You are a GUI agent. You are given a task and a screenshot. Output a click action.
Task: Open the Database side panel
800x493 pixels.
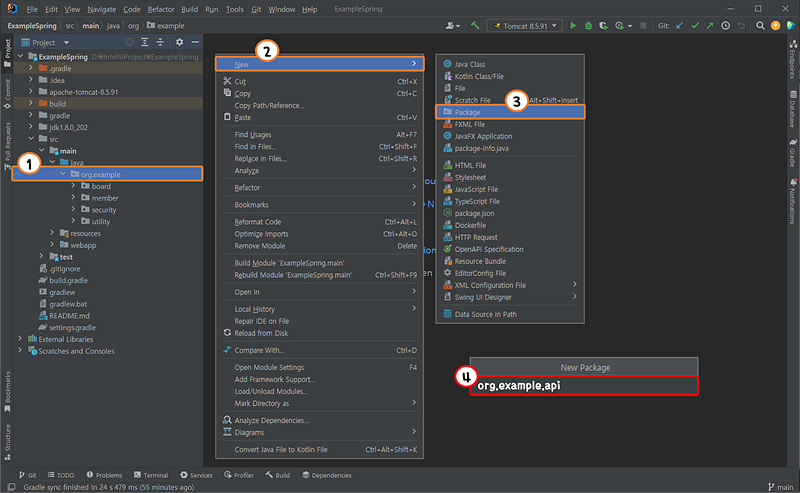pos(793,109)
